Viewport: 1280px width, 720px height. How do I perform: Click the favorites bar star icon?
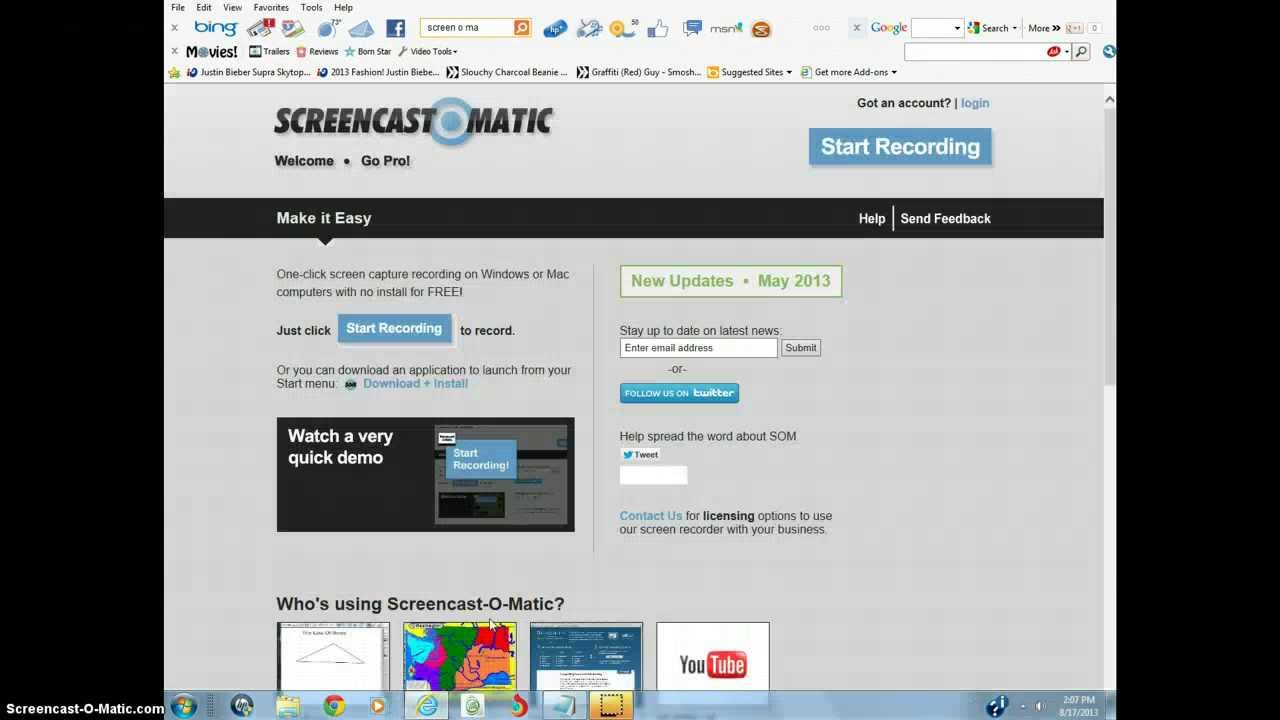click(x=175, y=72)
